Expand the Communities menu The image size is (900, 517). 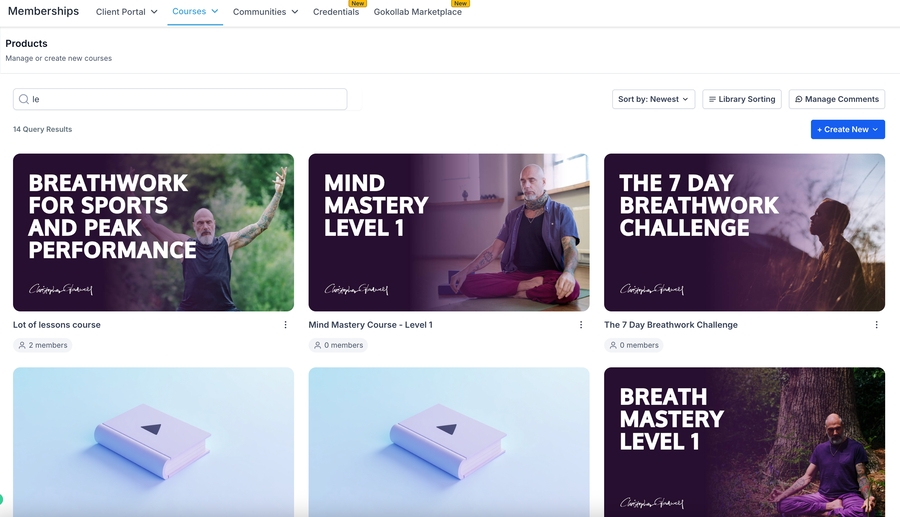pos(265,12)
